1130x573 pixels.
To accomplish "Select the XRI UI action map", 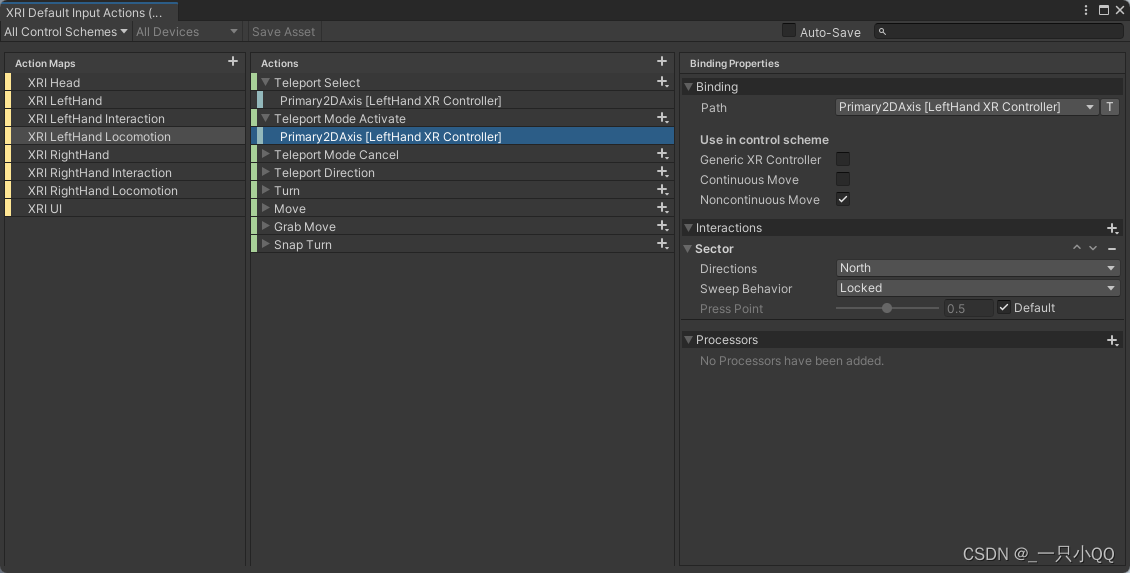I will point(125,208).
